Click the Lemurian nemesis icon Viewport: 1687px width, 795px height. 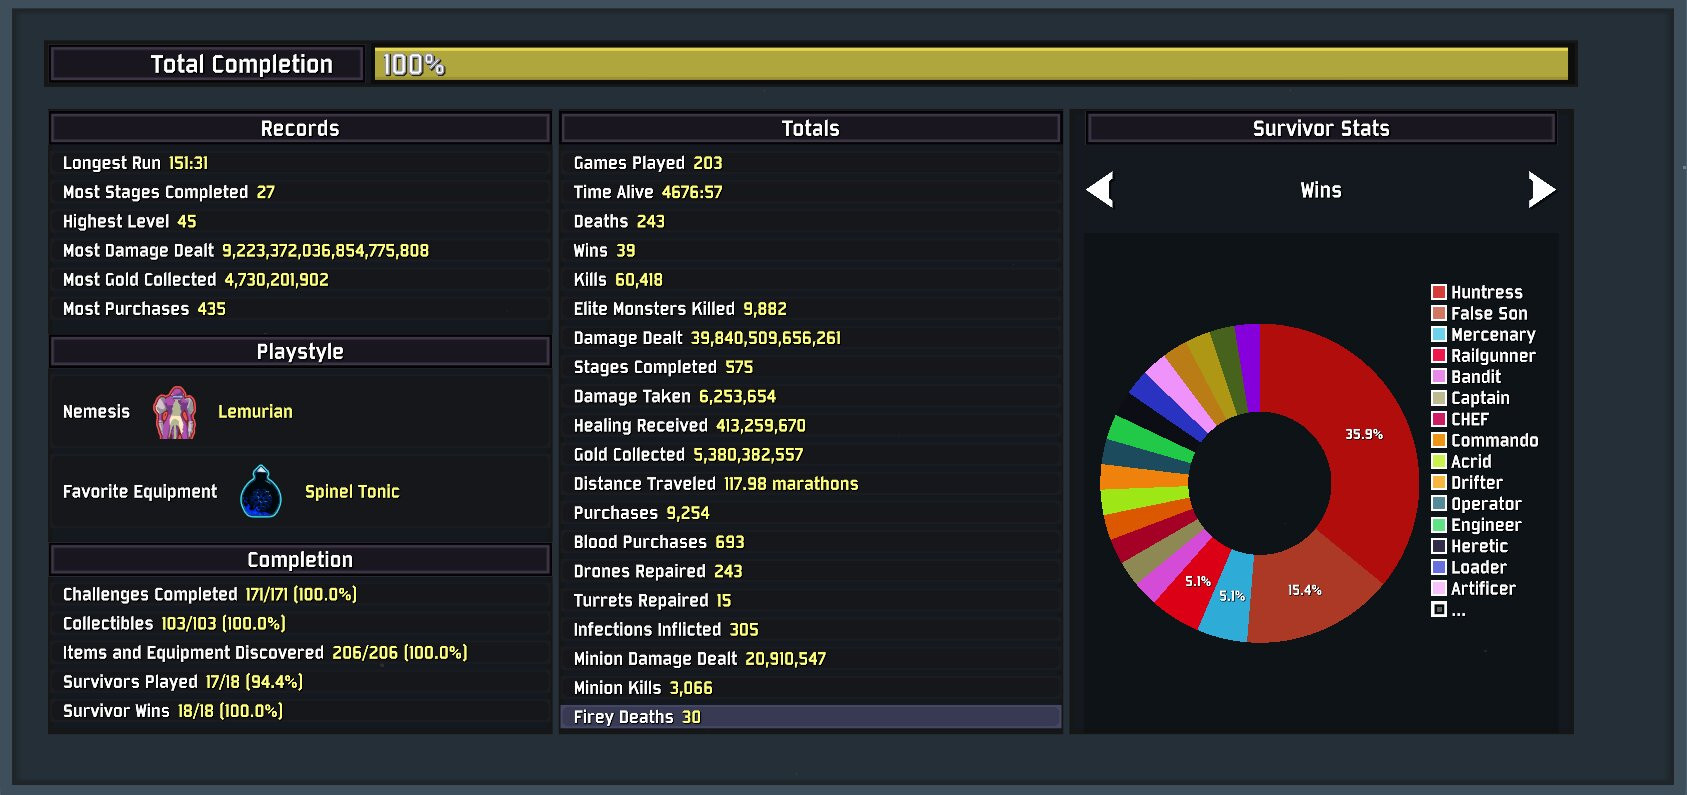pos(175,413)
